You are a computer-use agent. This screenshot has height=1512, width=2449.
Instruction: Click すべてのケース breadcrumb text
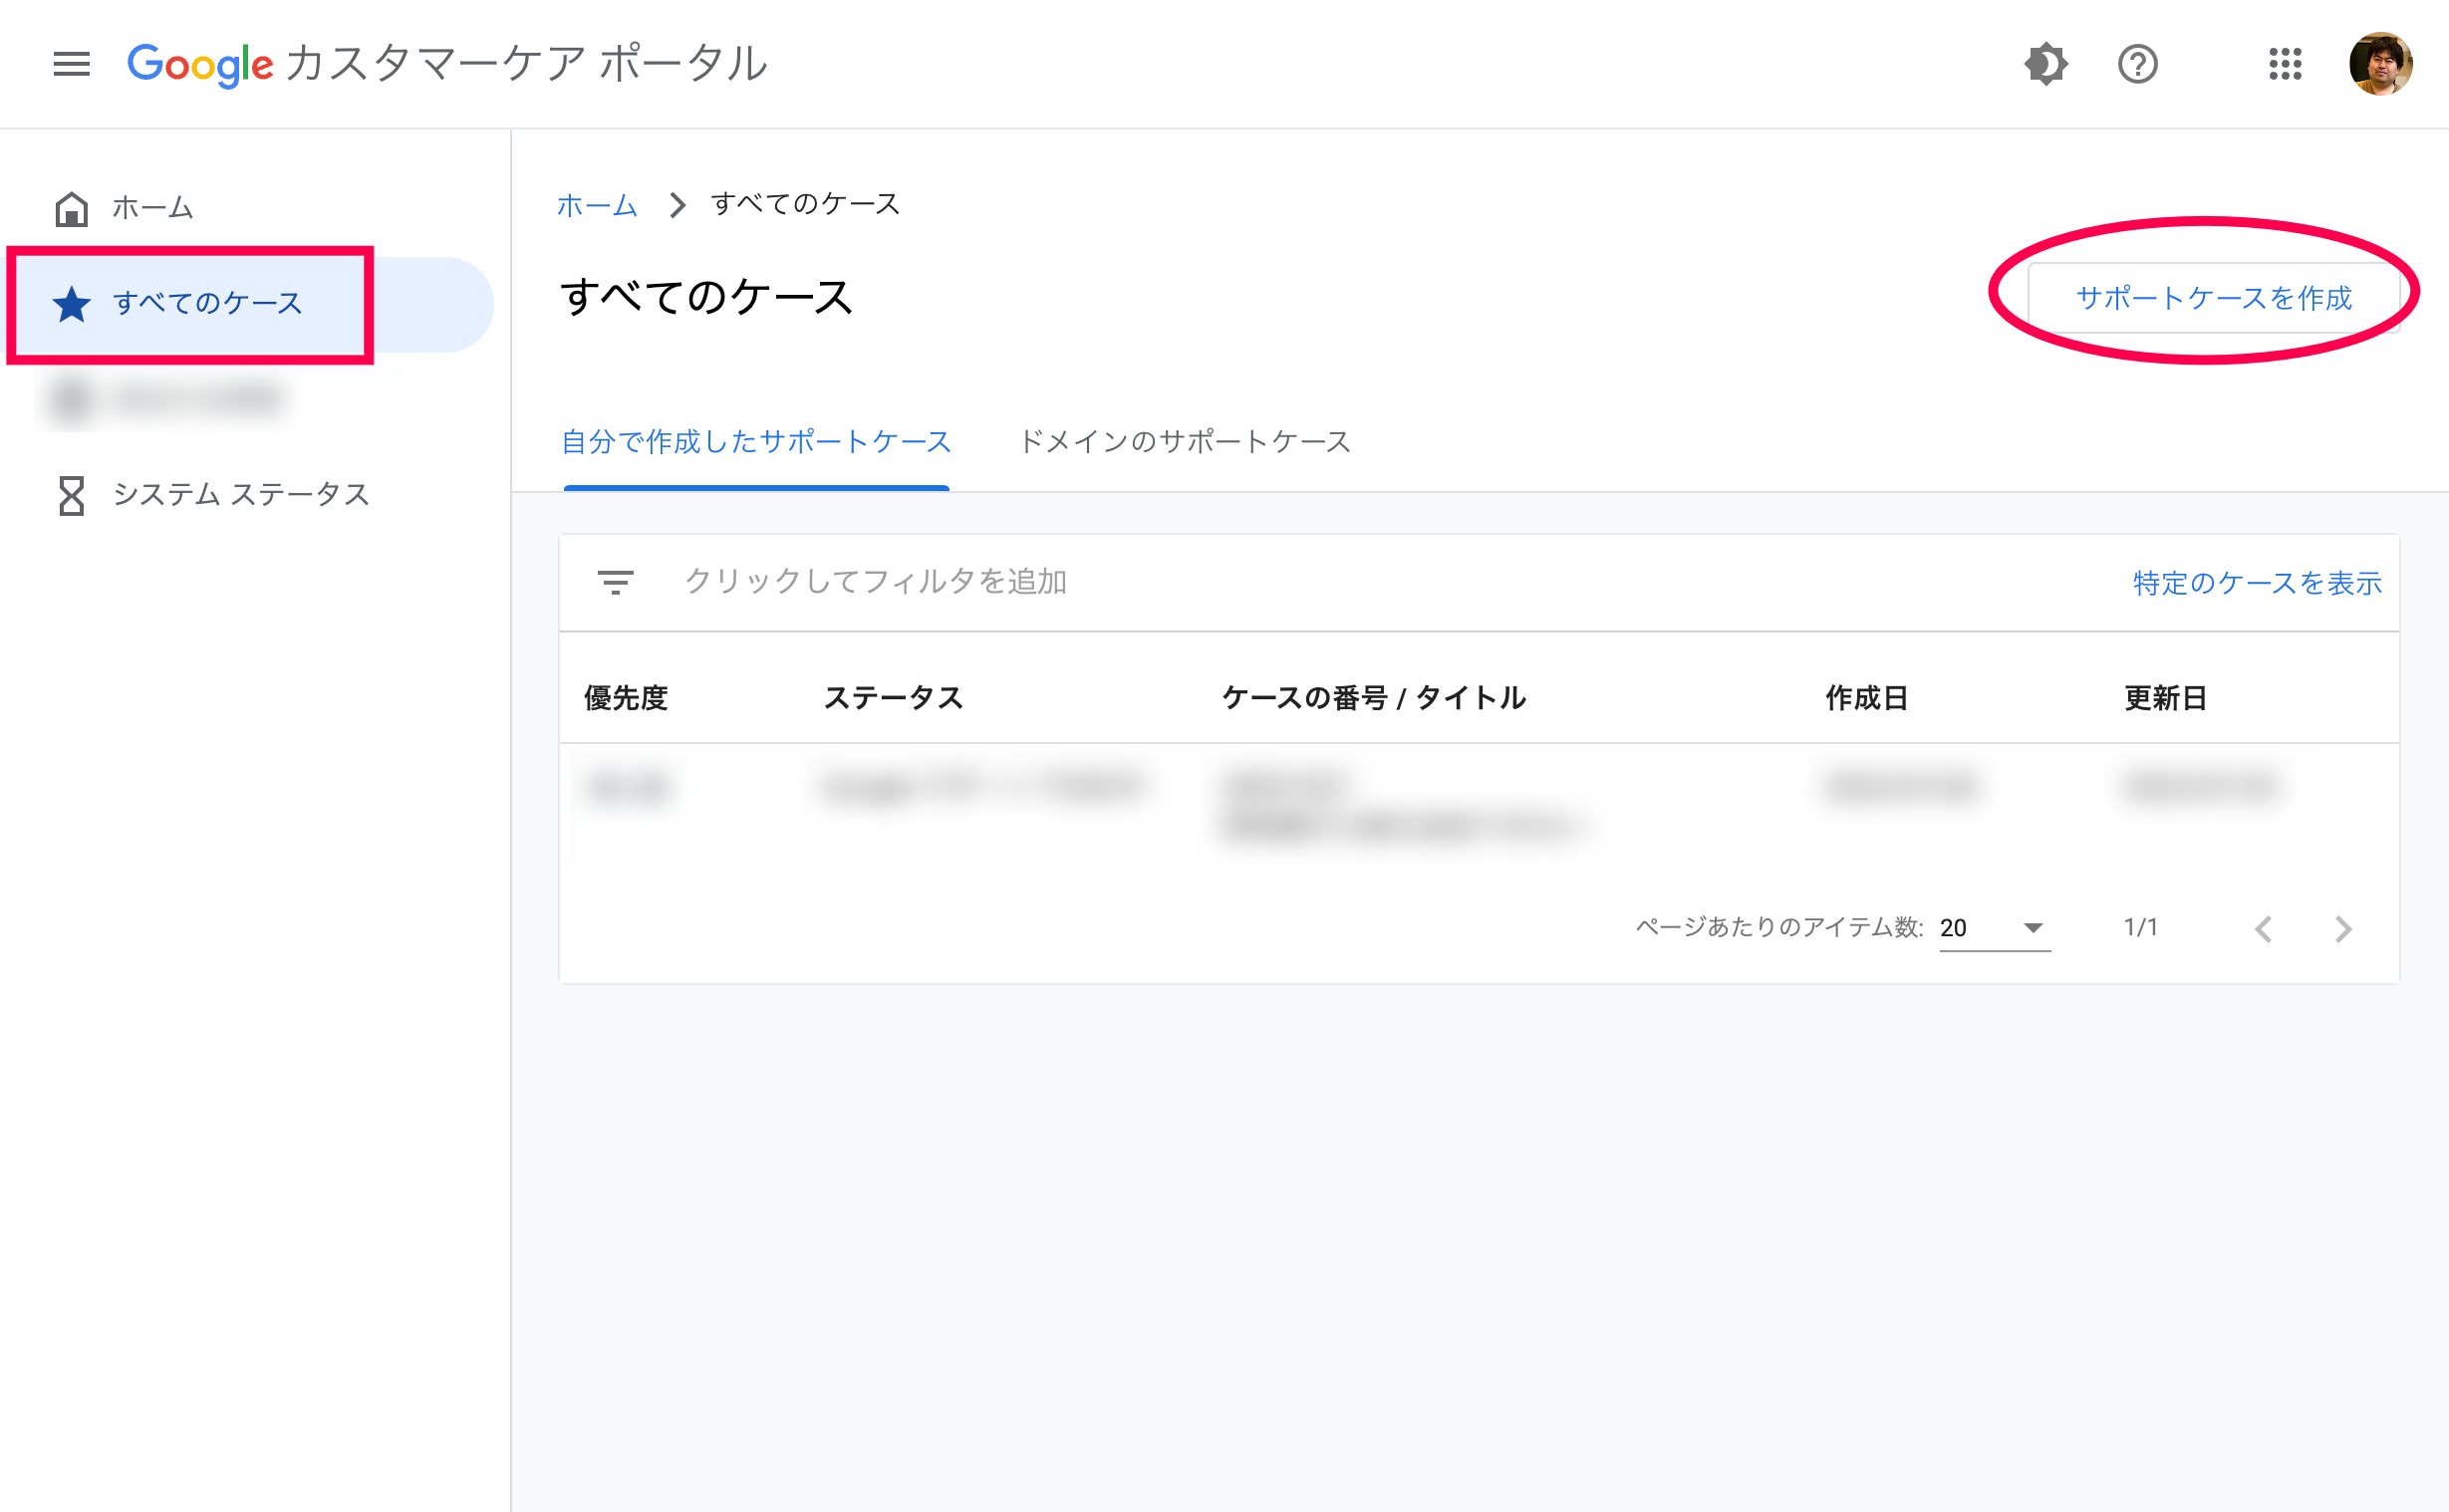[x=805, y=205]
